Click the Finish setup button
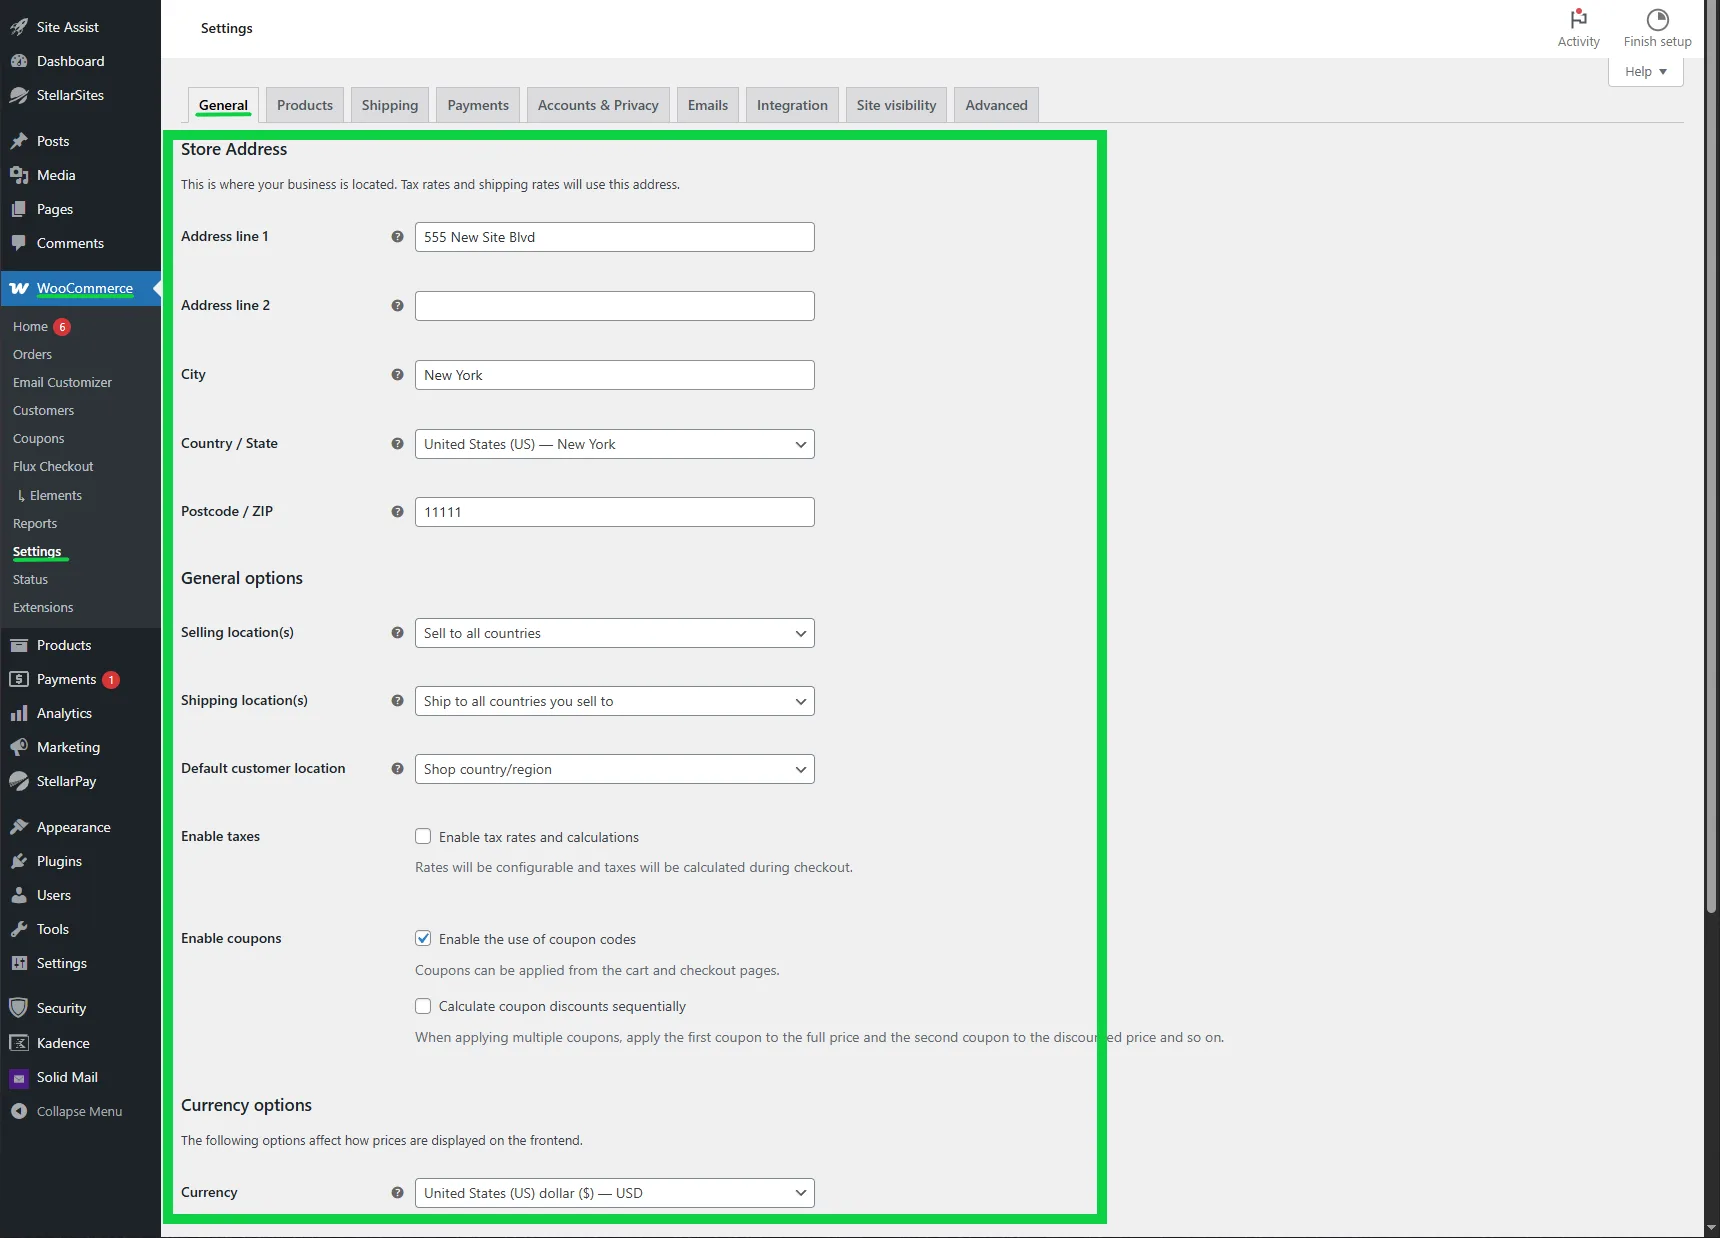The image size is (1720, 1238). tap(1656, 27)
